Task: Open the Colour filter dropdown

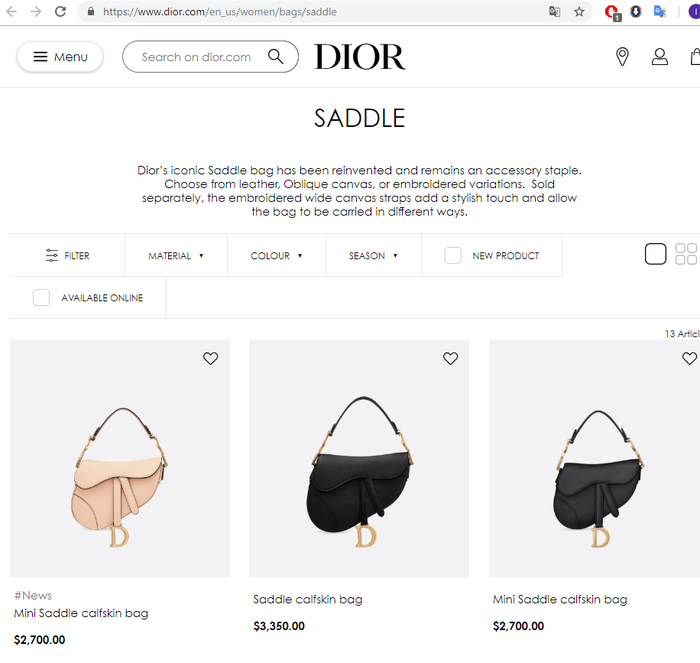Action: pos(276,255)
